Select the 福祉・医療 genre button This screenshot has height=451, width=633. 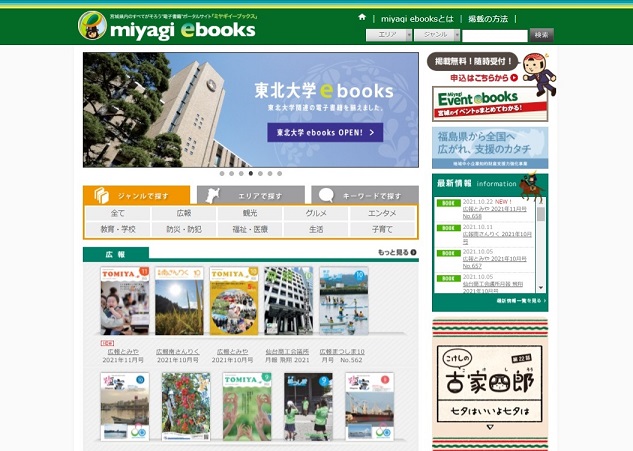(x=250, y=229)
